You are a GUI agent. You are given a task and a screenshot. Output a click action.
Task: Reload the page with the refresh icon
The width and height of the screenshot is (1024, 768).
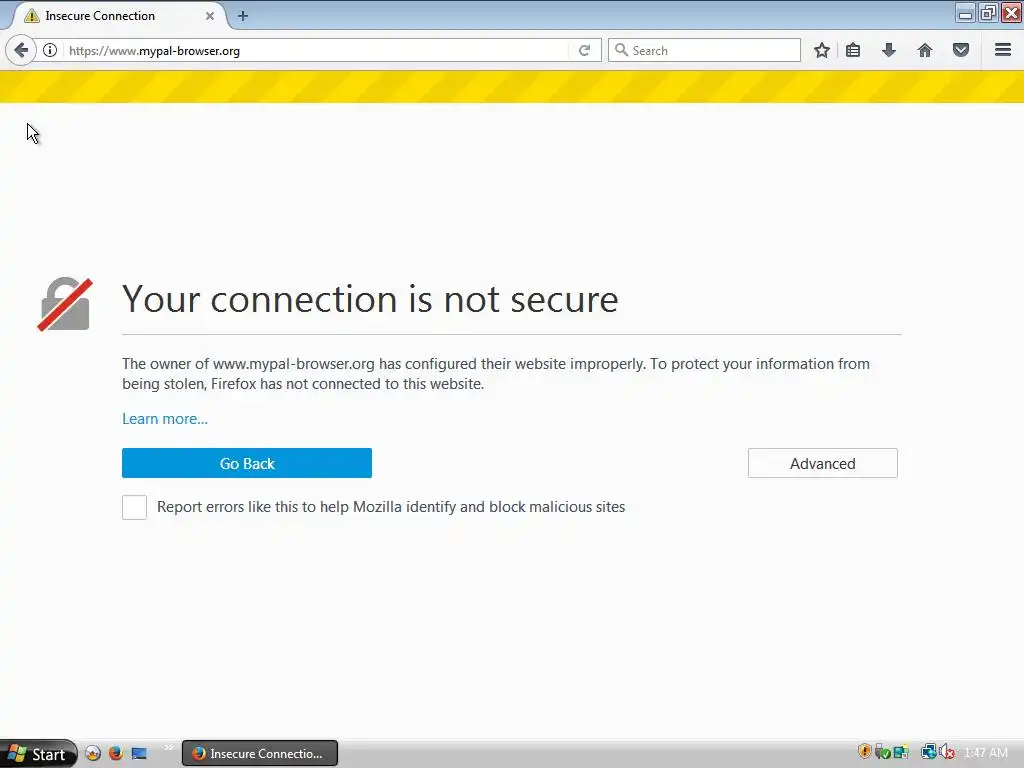point(584,50)
